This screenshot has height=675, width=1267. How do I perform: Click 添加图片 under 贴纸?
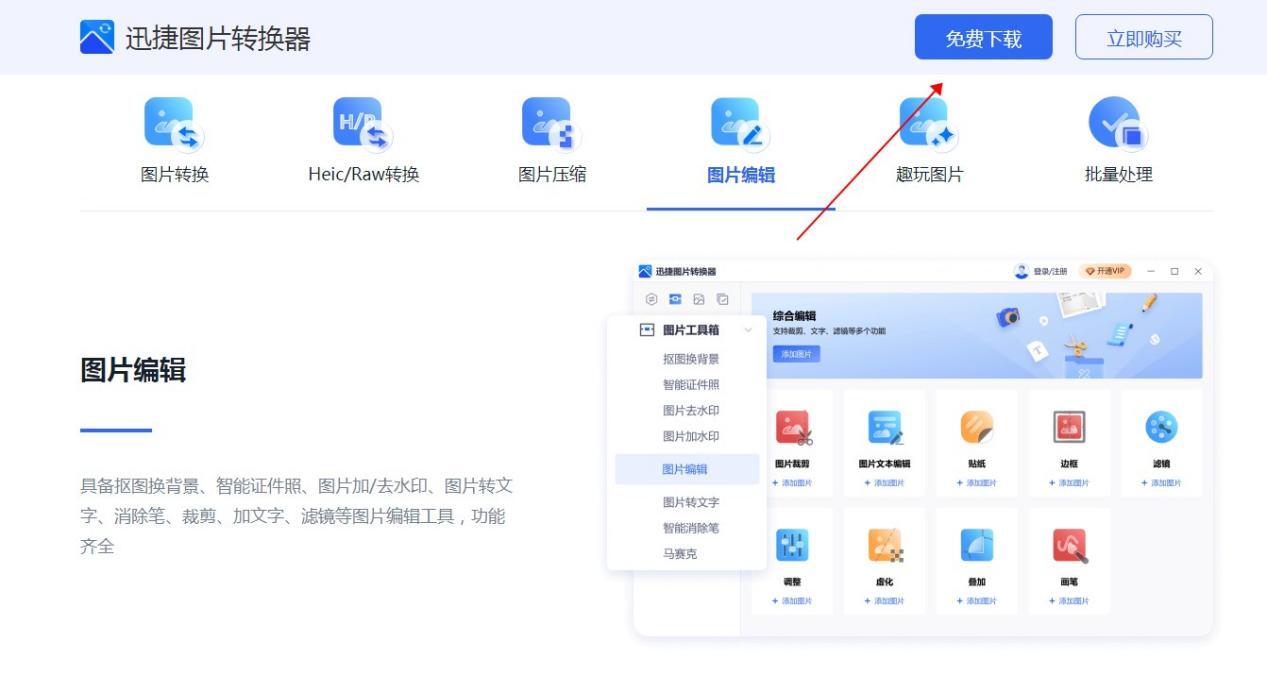click(977, 483)
